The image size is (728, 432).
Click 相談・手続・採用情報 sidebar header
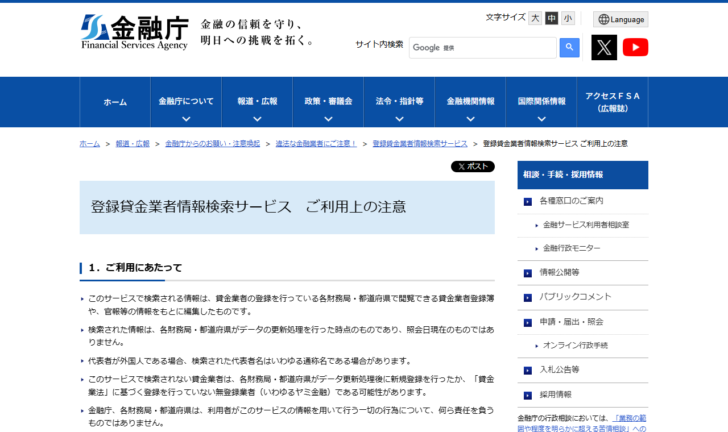tap(583, 175)
